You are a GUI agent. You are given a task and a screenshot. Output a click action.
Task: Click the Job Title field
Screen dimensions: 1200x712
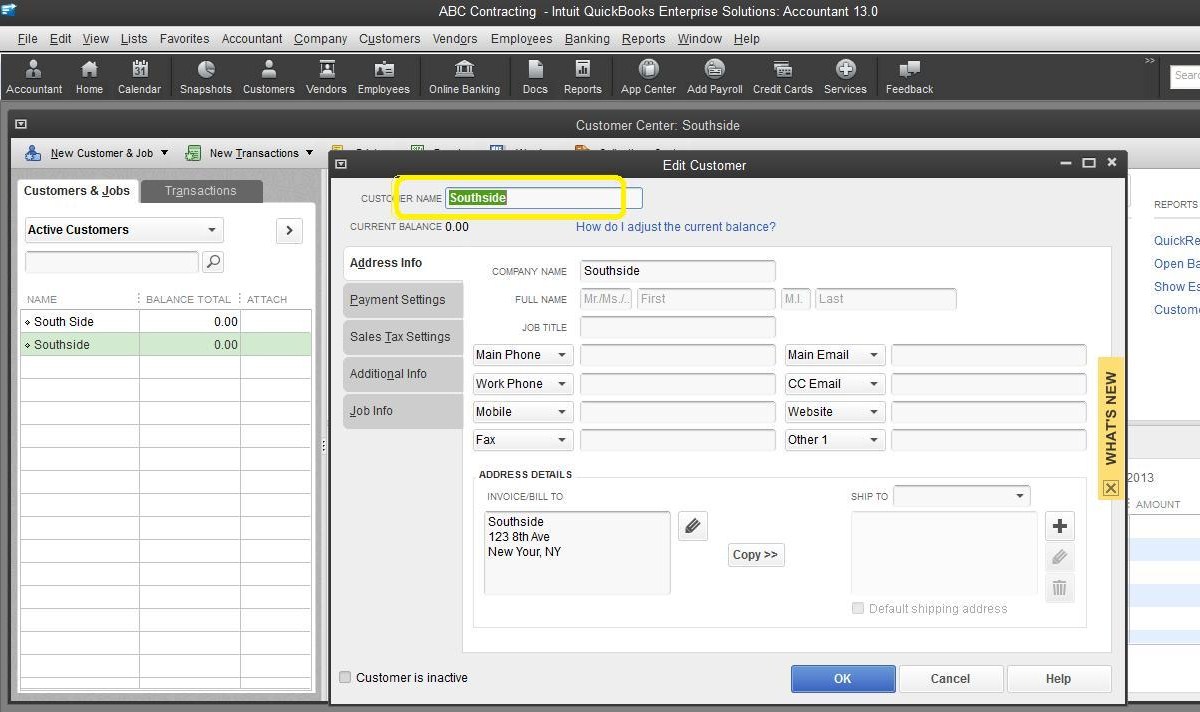[x=677, y=327]
